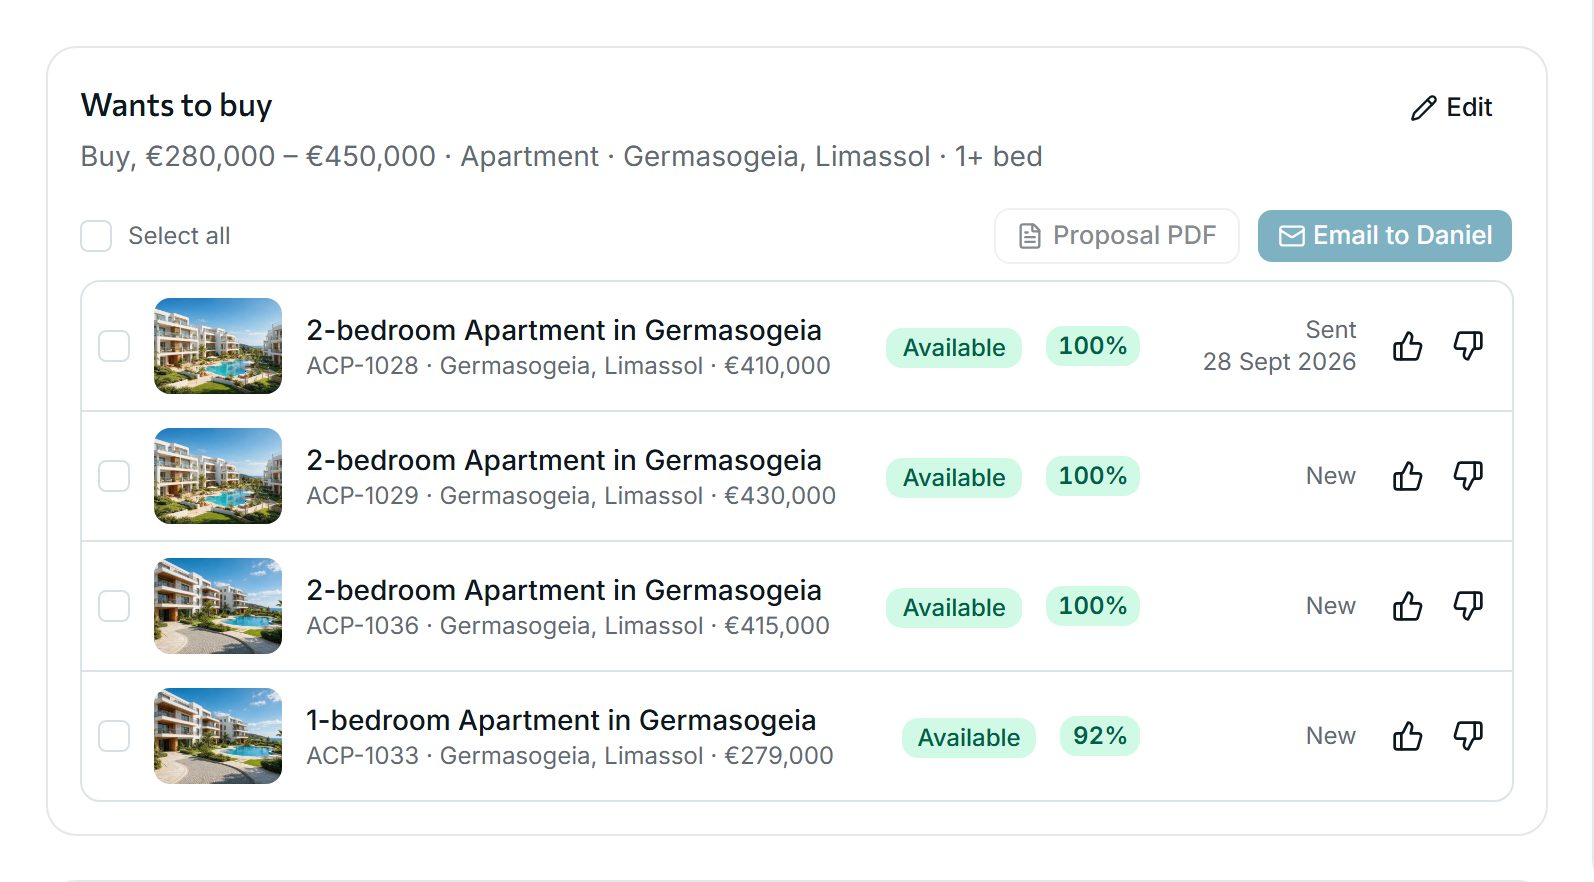Check the ACP-1028 row checkbox
The width and height of the screenshot is (1594, 882).
(114, 346)
